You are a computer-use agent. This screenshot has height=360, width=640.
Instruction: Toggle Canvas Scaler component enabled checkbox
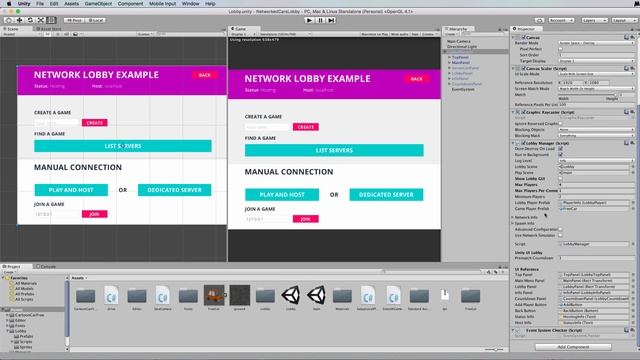[523, 69]
